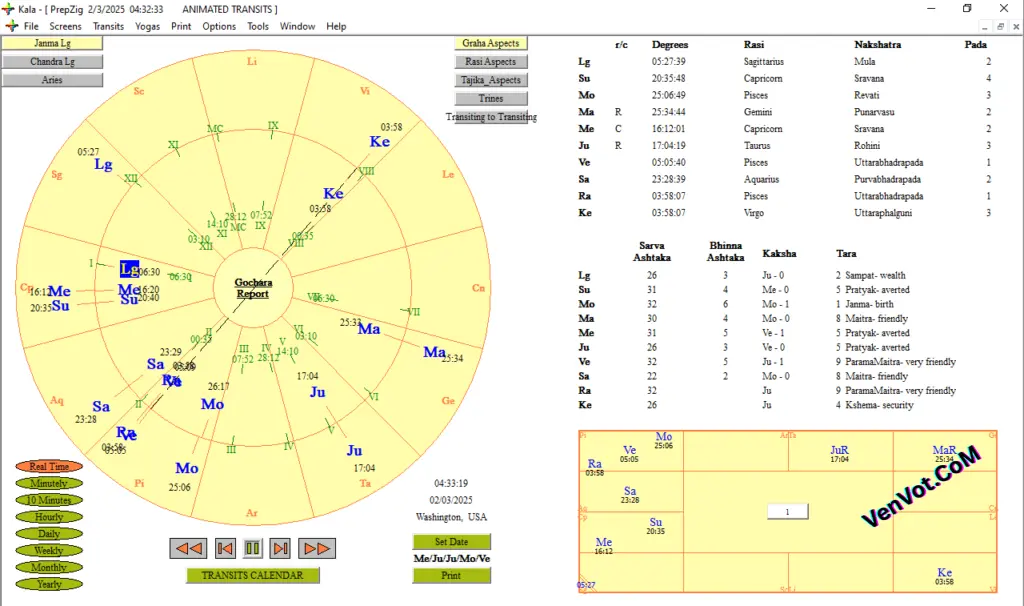Click the Sagittarius rasi cell for Lg

click(x=763, y=61)
